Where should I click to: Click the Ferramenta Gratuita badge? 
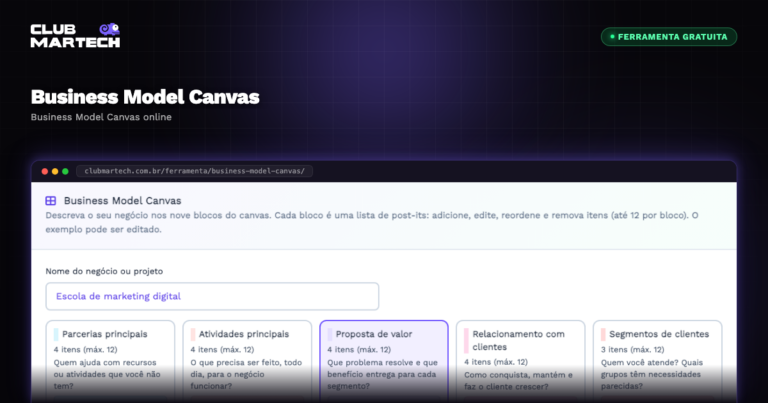[669, 37]
